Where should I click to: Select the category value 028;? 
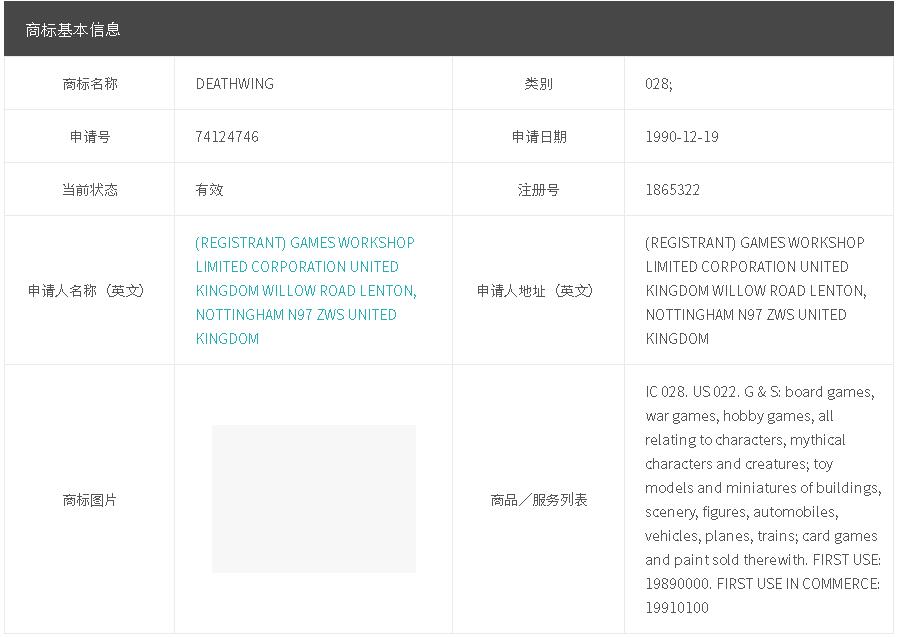pos(659,84)
